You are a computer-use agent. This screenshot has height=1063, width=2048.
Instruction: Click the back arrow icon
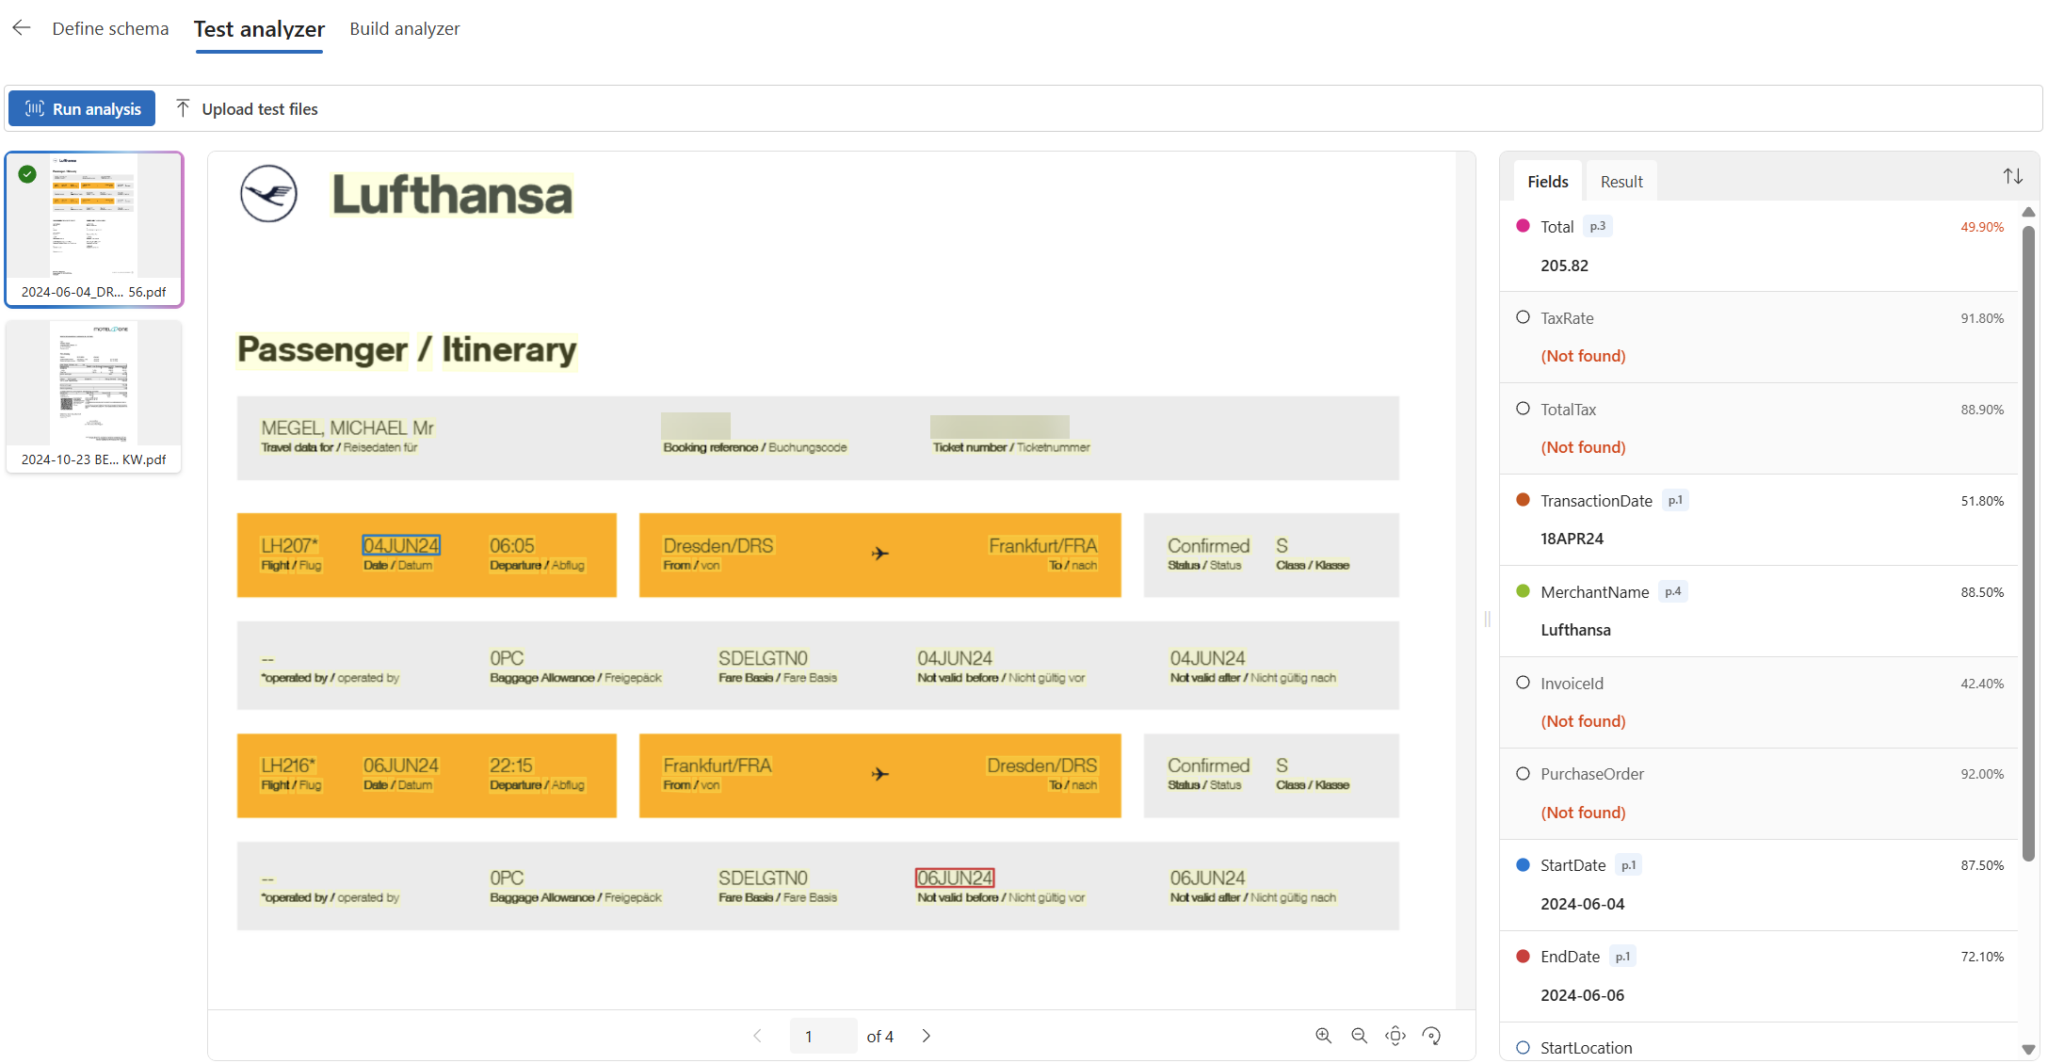coord(21,28)
